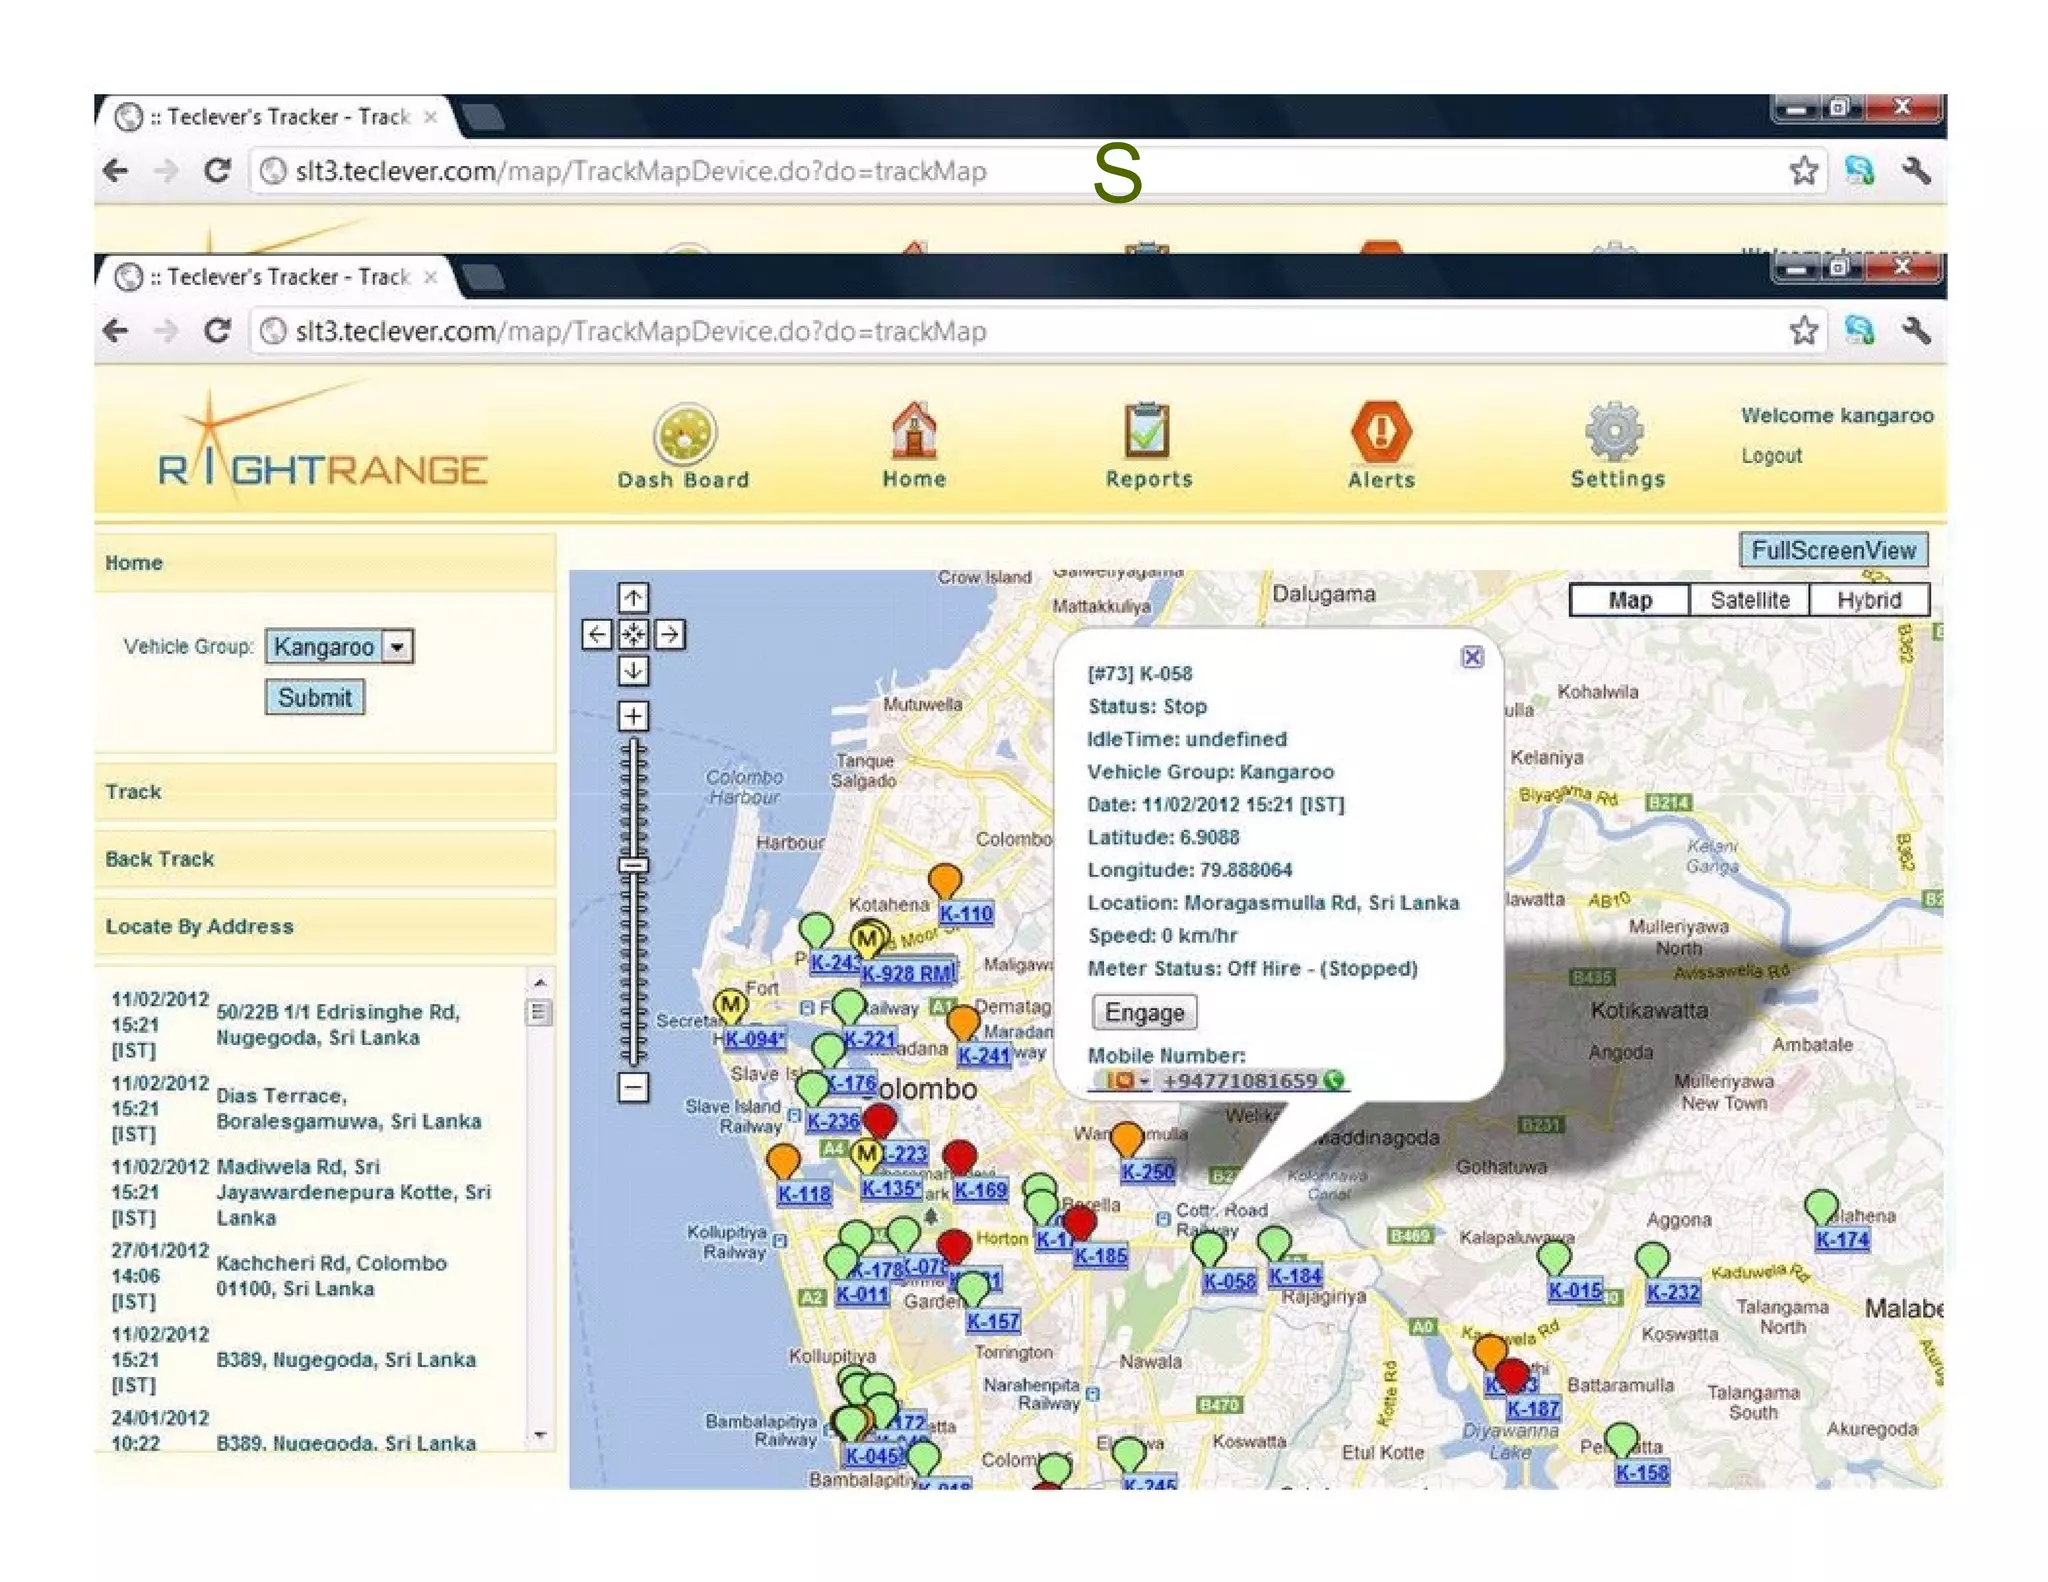The height and width of the screenshot is (1582, 2048).
Task: Switch map to Hybrid view
Action: pos(1868,600)
